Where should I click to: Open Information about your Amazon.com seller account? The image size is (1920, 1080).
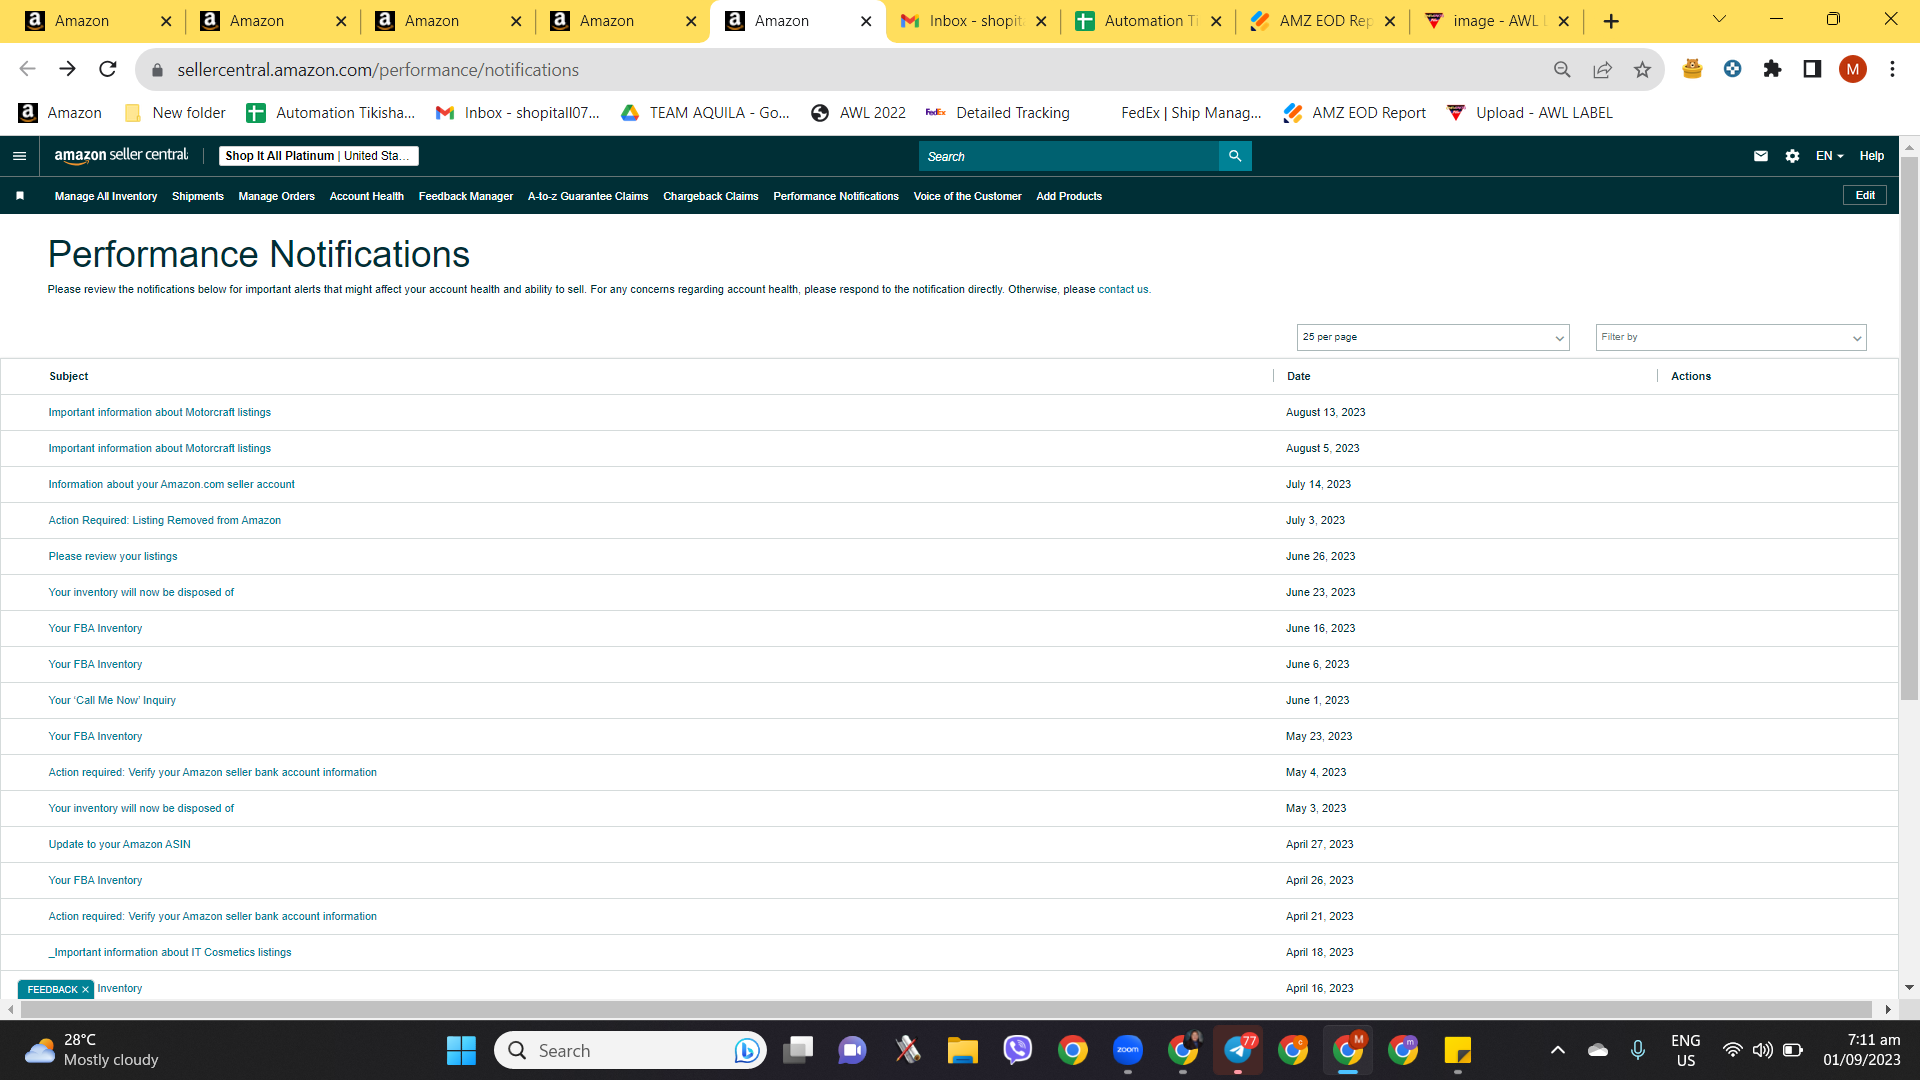(x=172, y=484)
